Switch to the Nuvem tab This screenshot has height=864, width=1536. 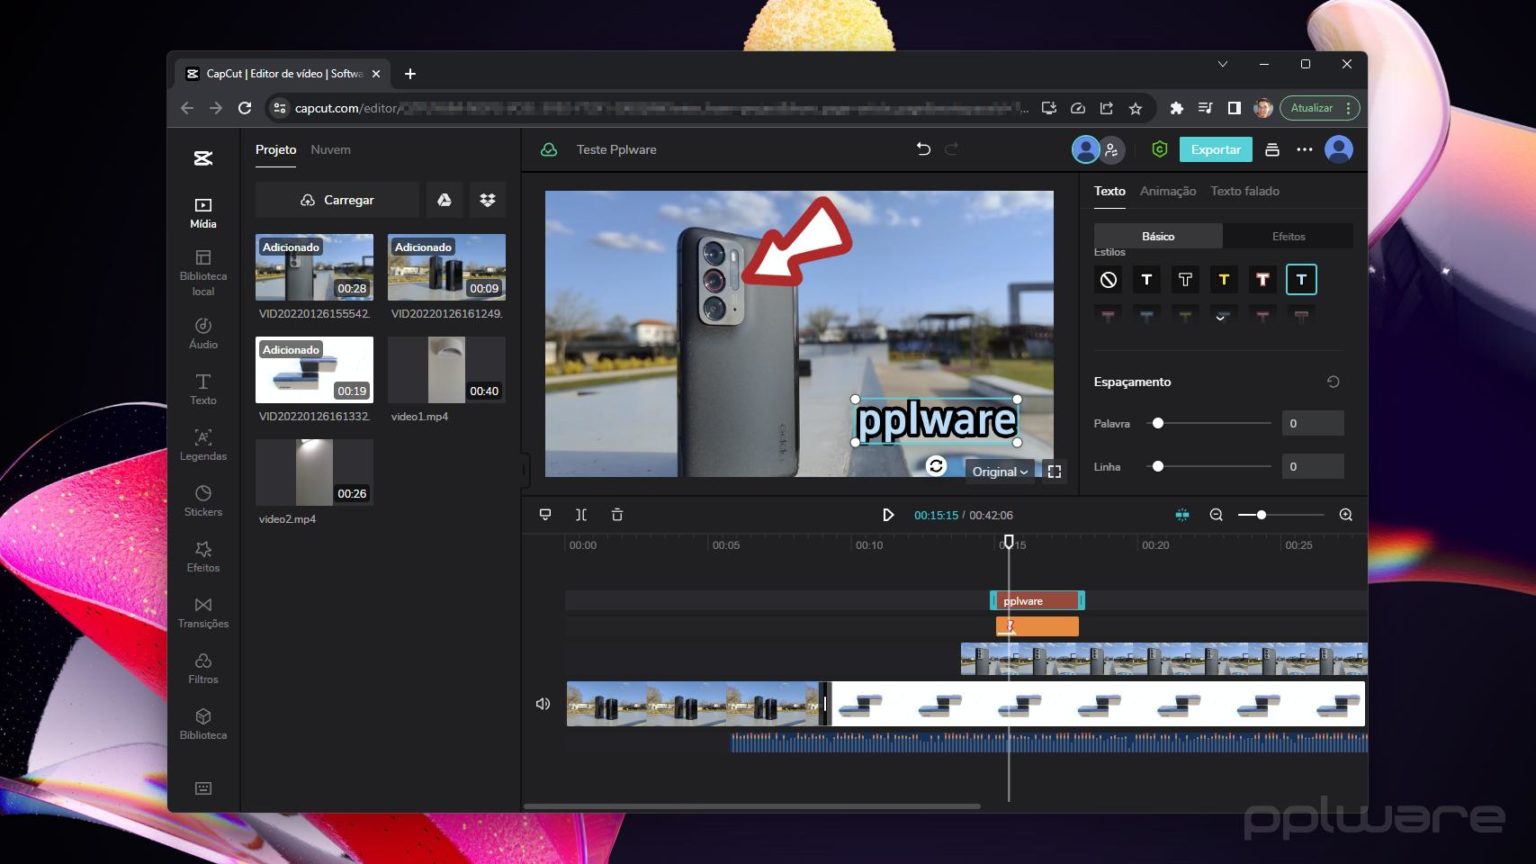pyautogui.click(x=330, y=149)
